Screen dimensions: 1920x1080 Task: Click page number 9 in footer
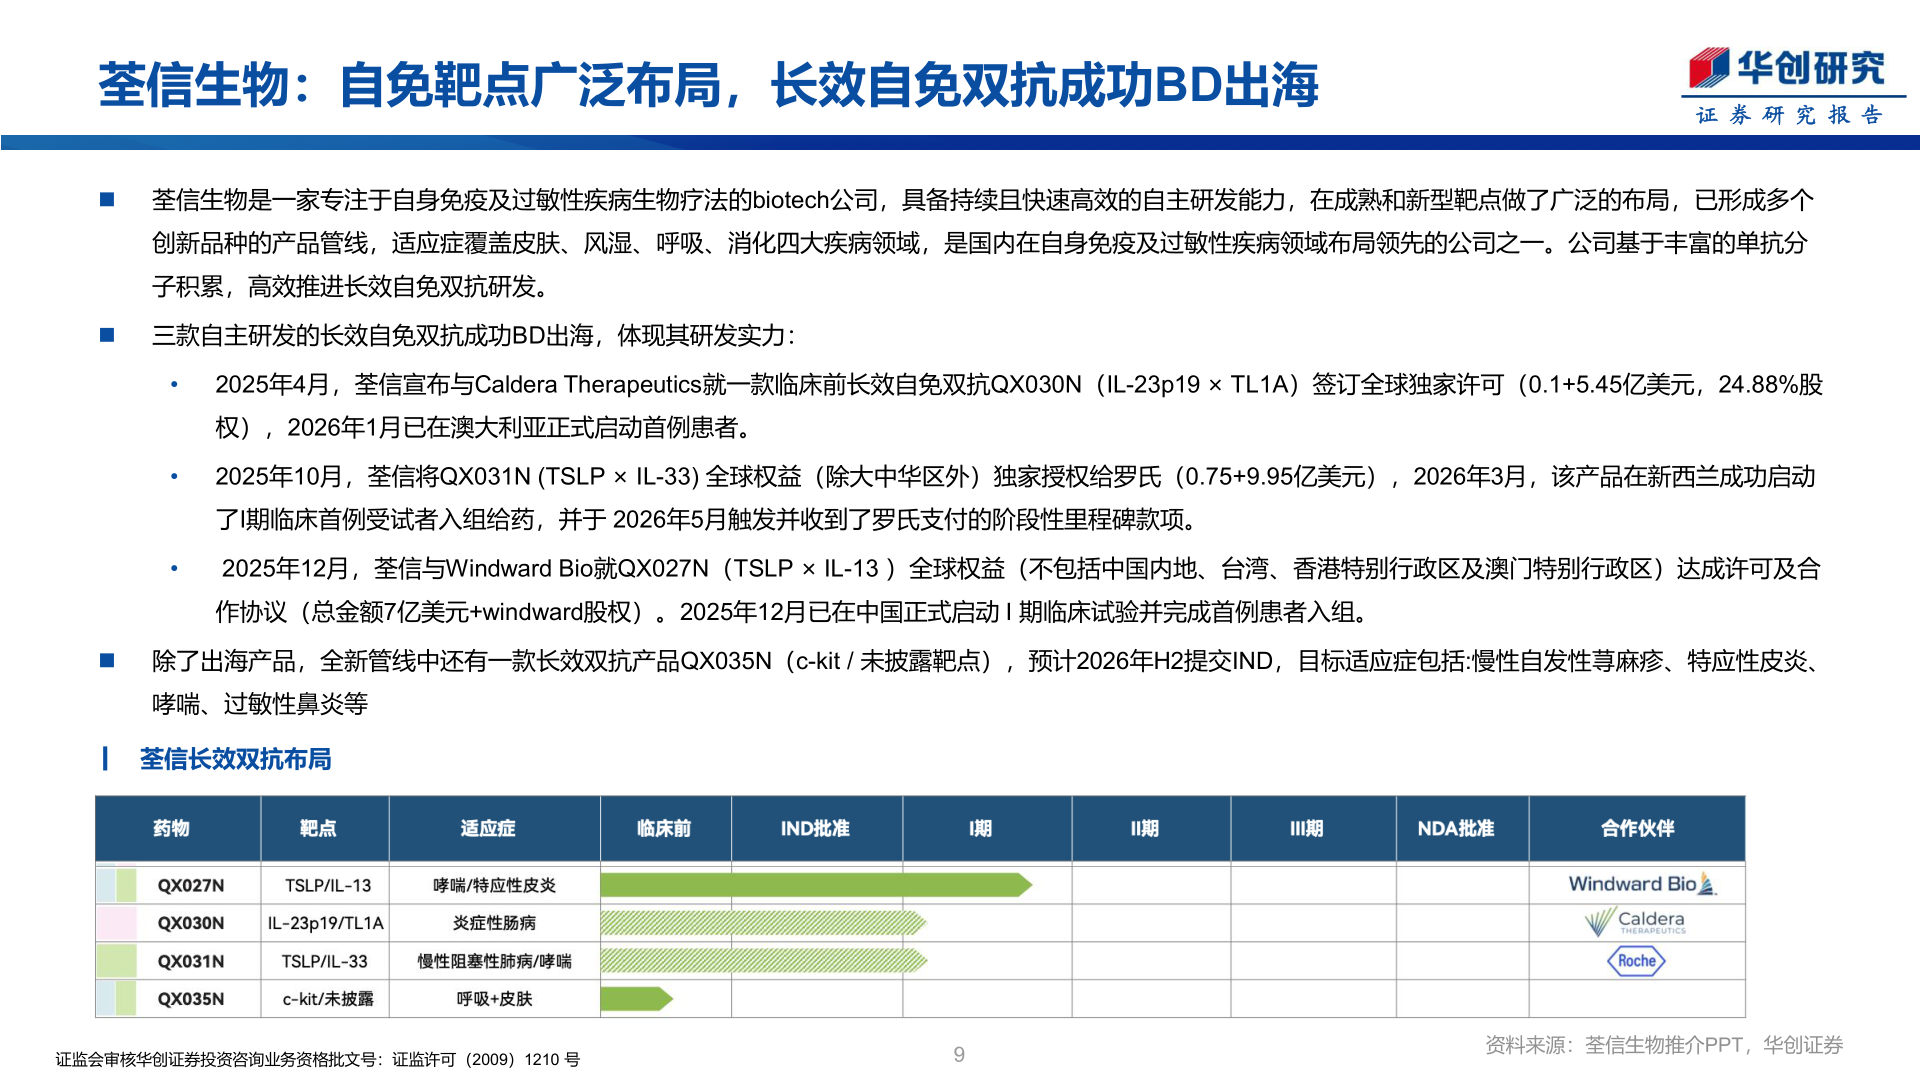959,1054
